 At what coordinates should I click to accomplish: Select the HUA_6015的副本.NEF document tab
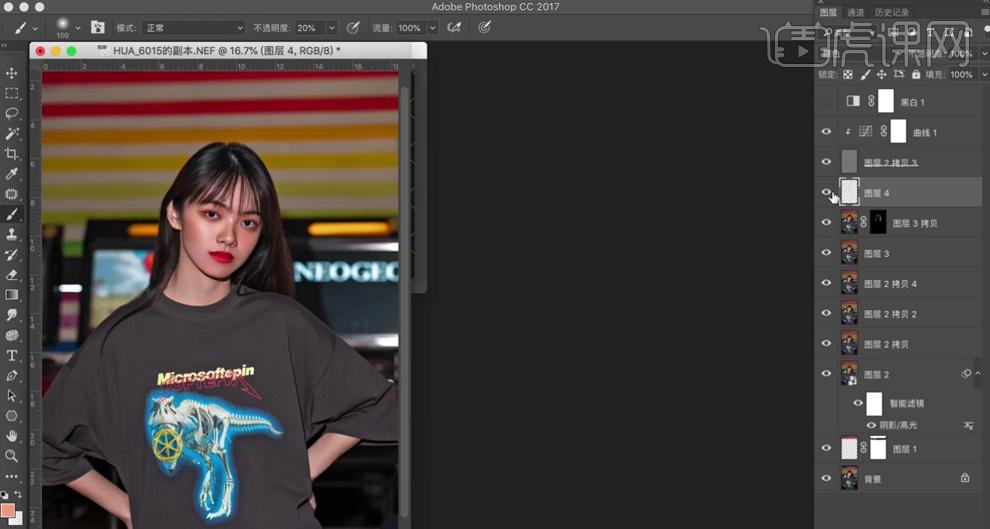[x=227, y=51]
